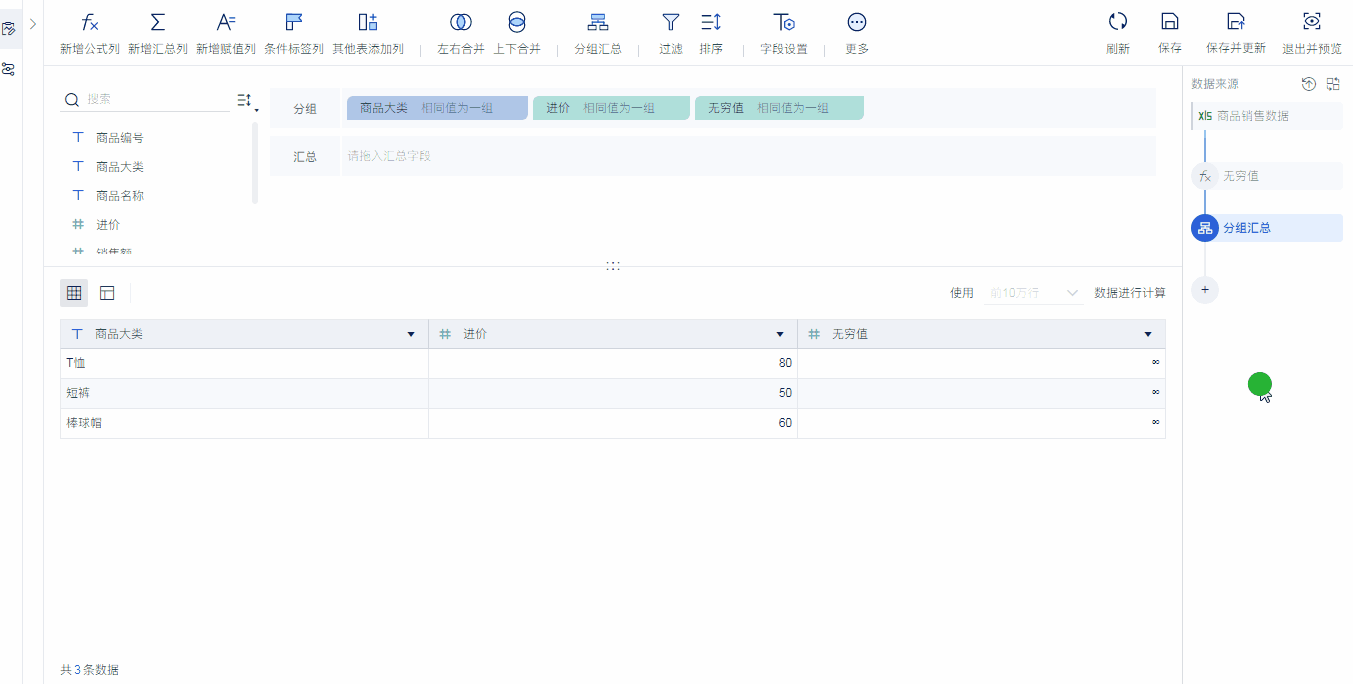Open the 过滤 filter tool
Viewport: 1353px width, 684px height.
pos(670,33)
